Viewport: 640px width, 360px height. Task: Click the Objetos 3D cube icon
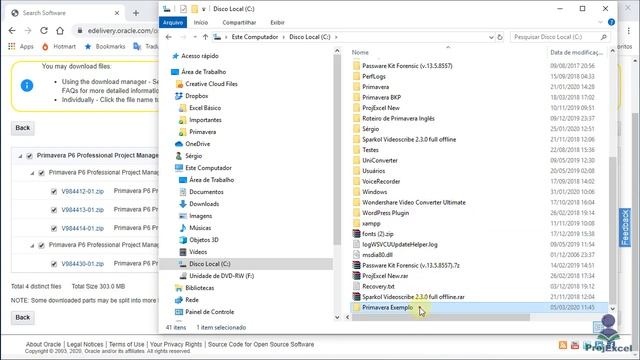tap(183, 240)
